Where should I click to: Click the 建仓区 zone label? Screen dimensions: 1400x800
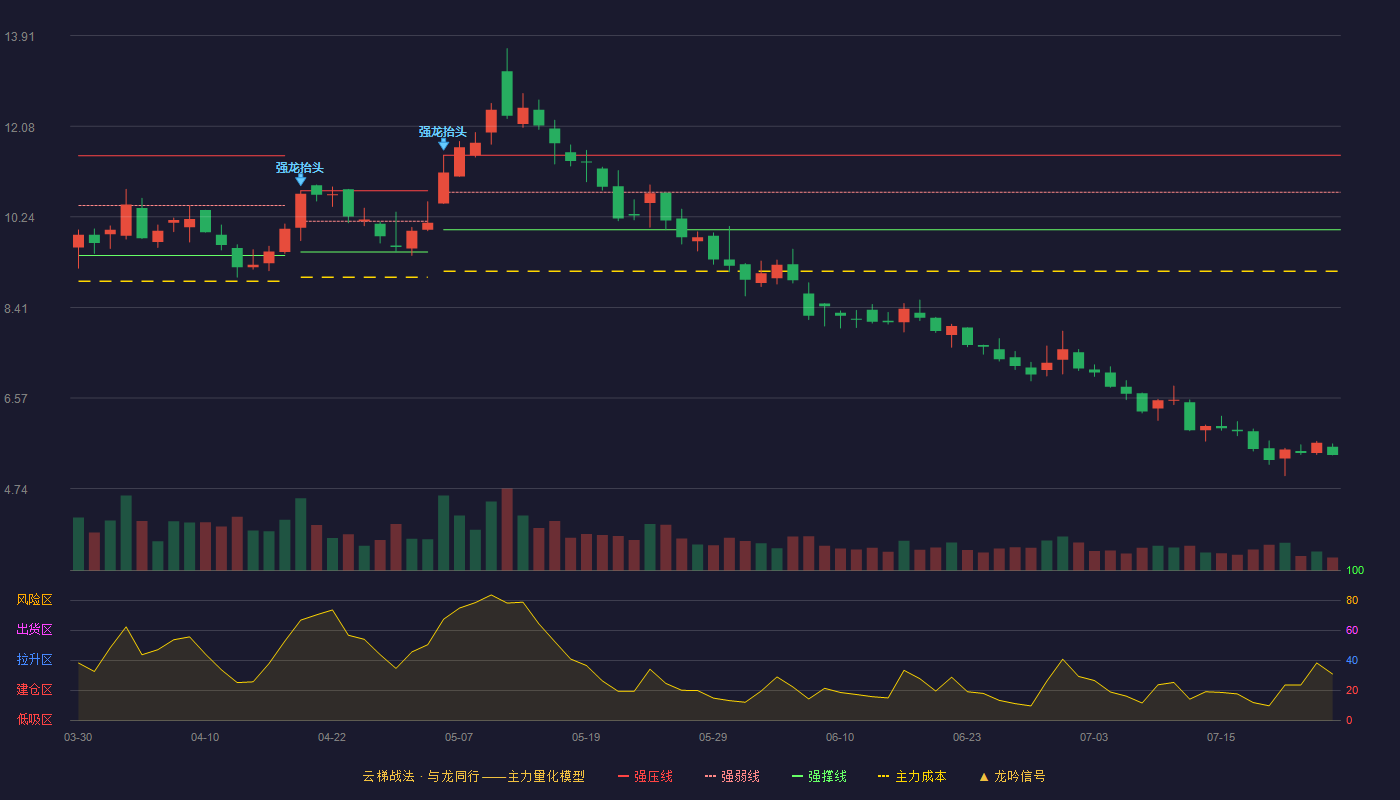[x=34, y=690]
